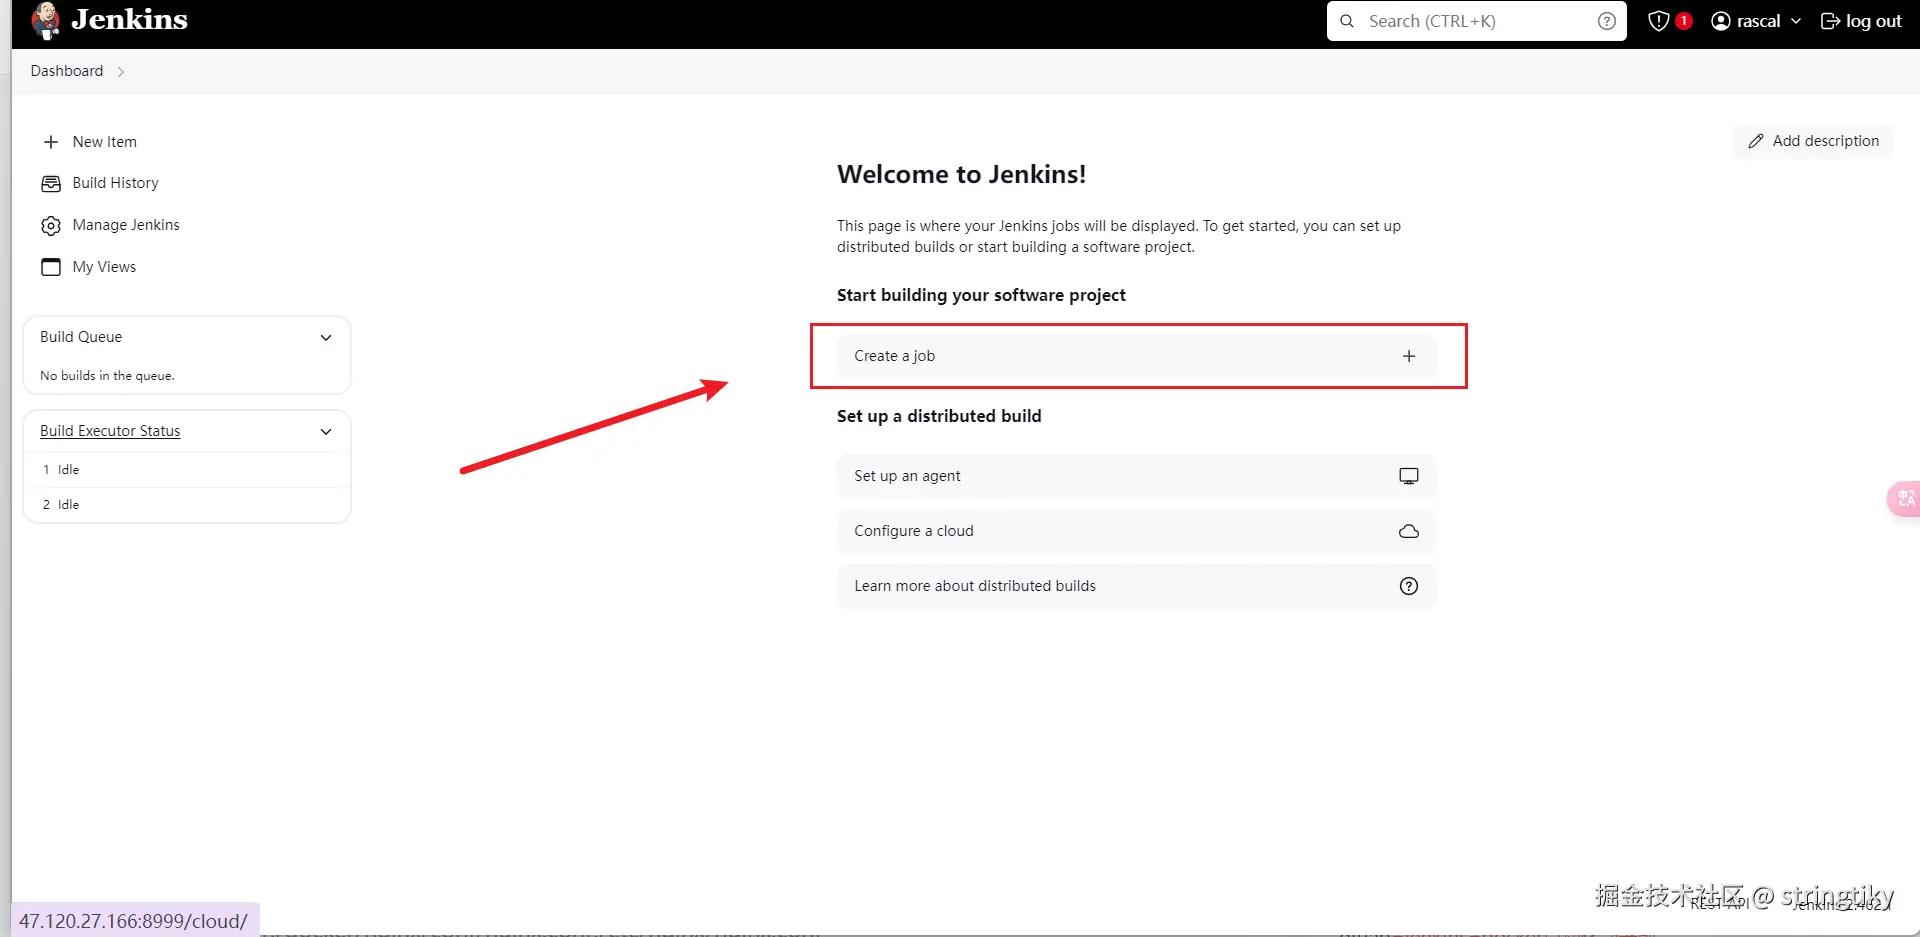Collapse the Build Executor Status panel
1920x937 pixels.
coord(326,432)
